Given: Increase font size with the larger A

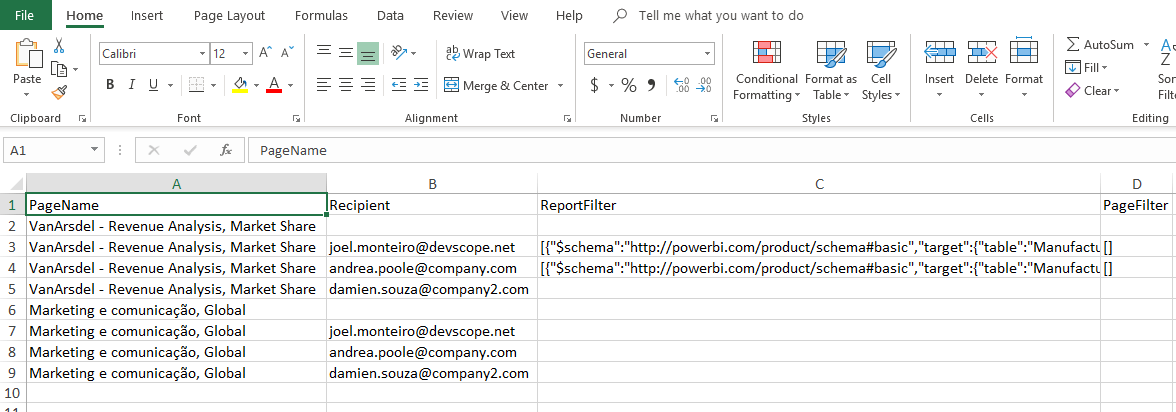Looking at the screenshot, I should [266, 53].
